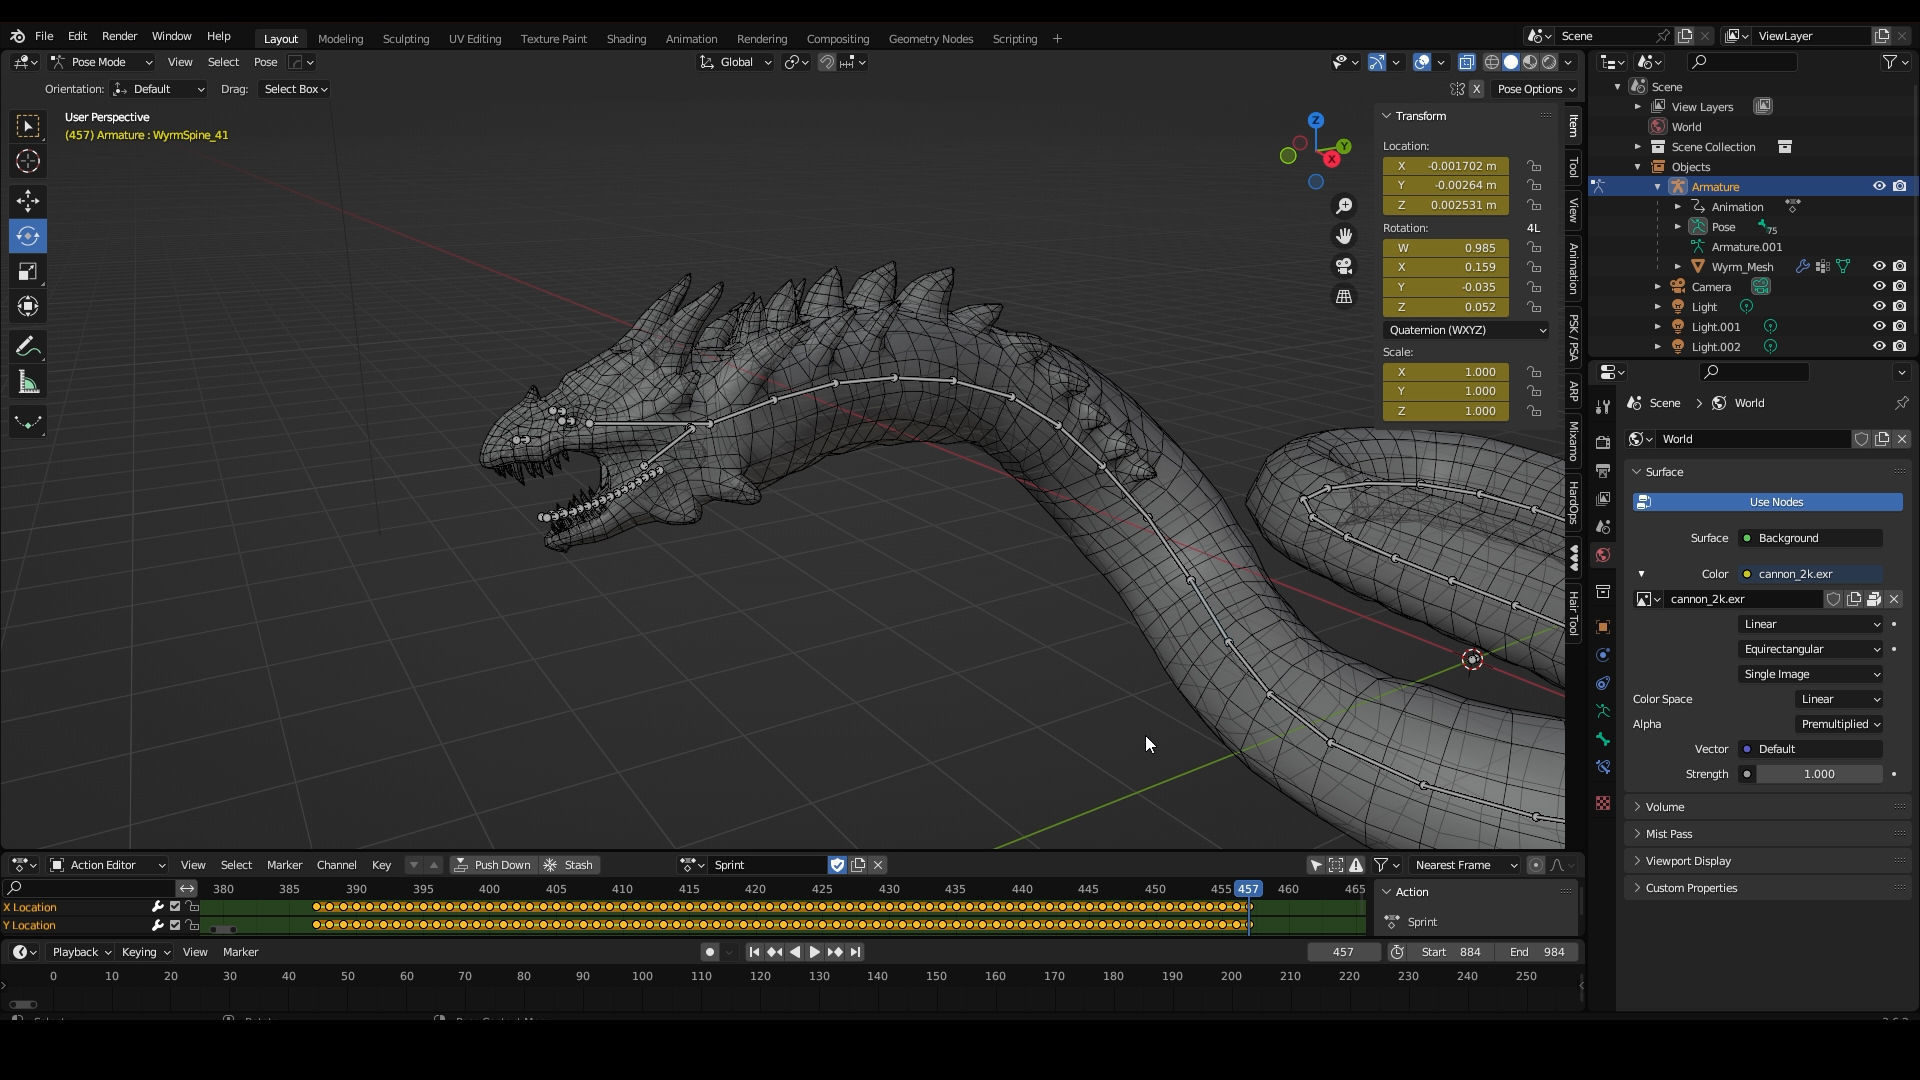The height and width of the screenshot is (1080, 1920).
Task: Jump to the start frame playback button
Action: (x=754, y=952)
